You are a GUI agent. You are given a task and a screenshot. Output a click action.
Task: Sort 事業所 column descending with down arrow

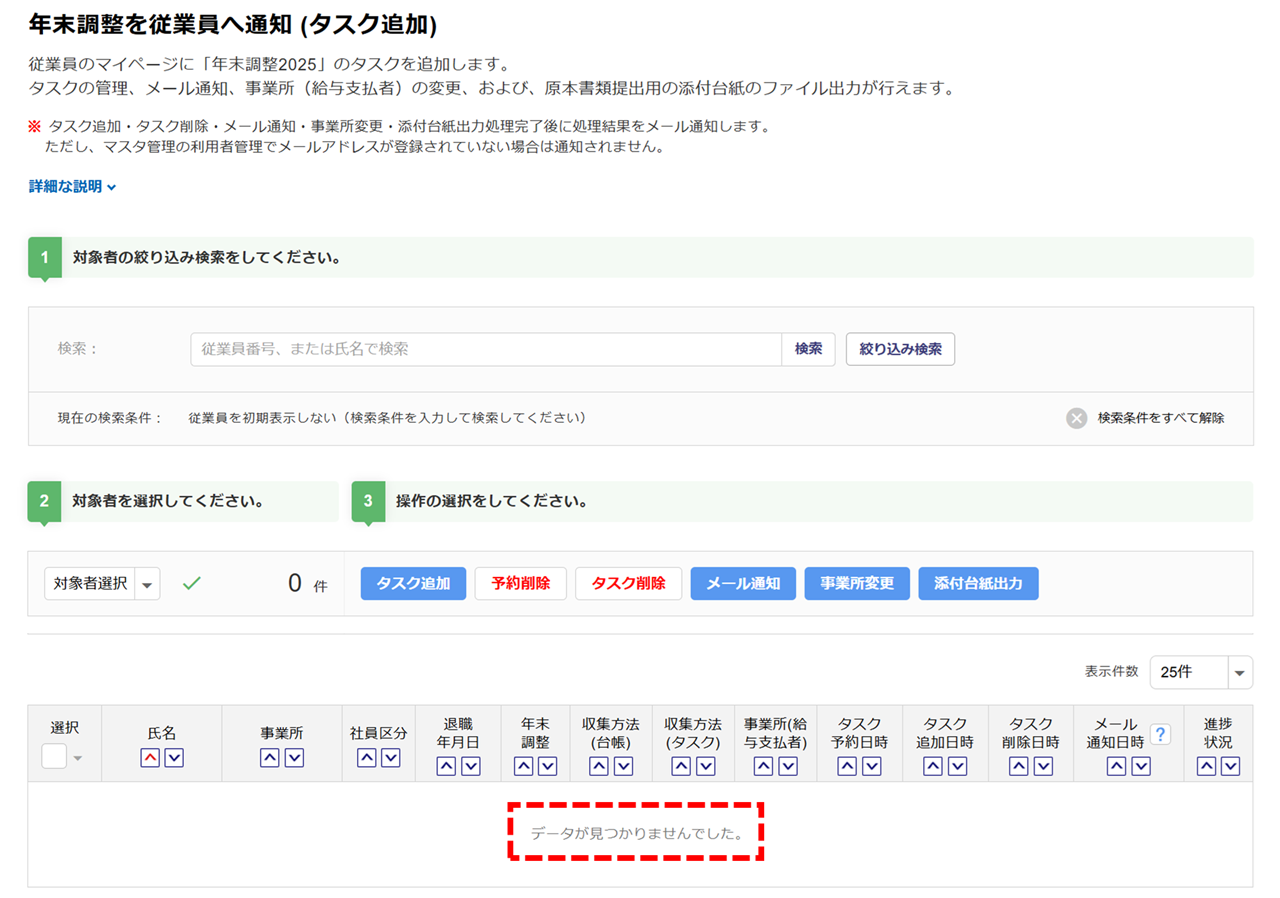point(294,759)
